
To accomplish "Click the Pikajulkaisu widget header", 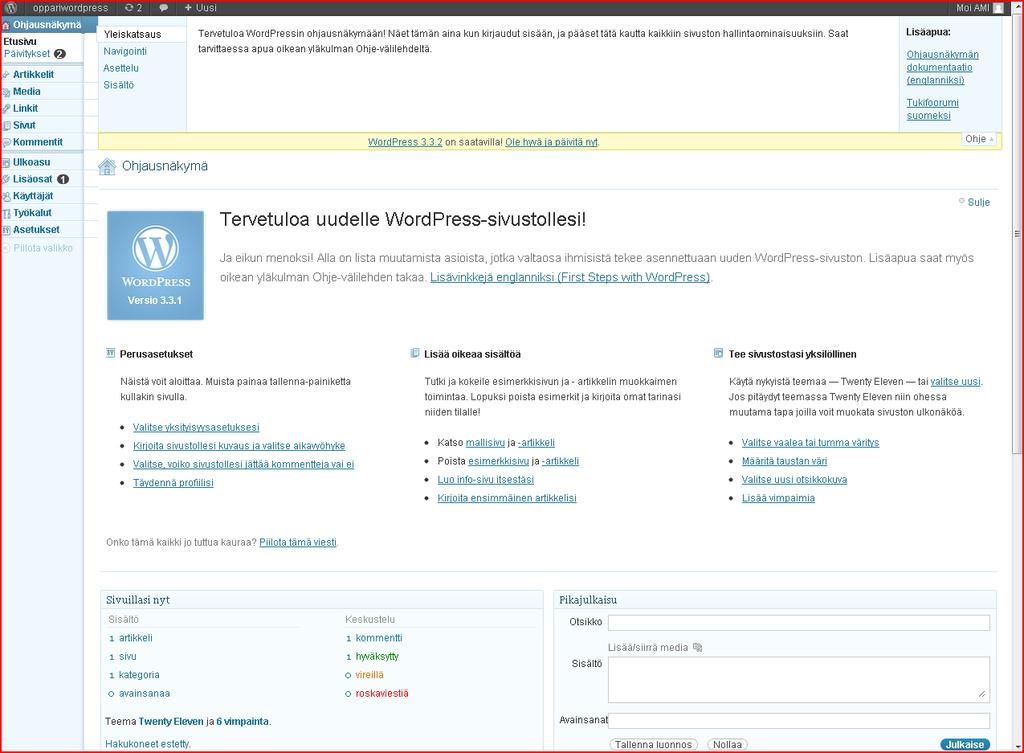I will point(775,600).
